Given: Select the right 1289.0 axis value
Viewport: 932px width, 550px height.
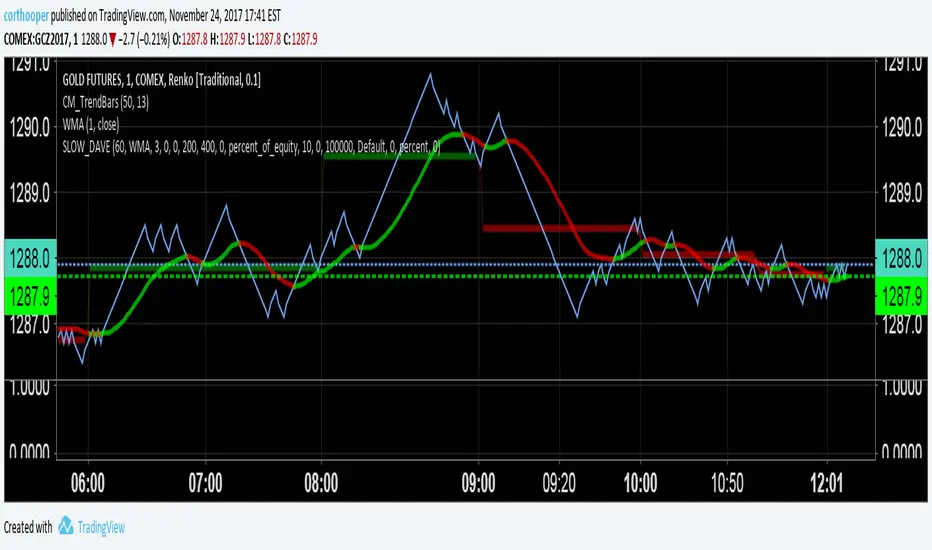Looking at the screenshot, I should point(902,193).
